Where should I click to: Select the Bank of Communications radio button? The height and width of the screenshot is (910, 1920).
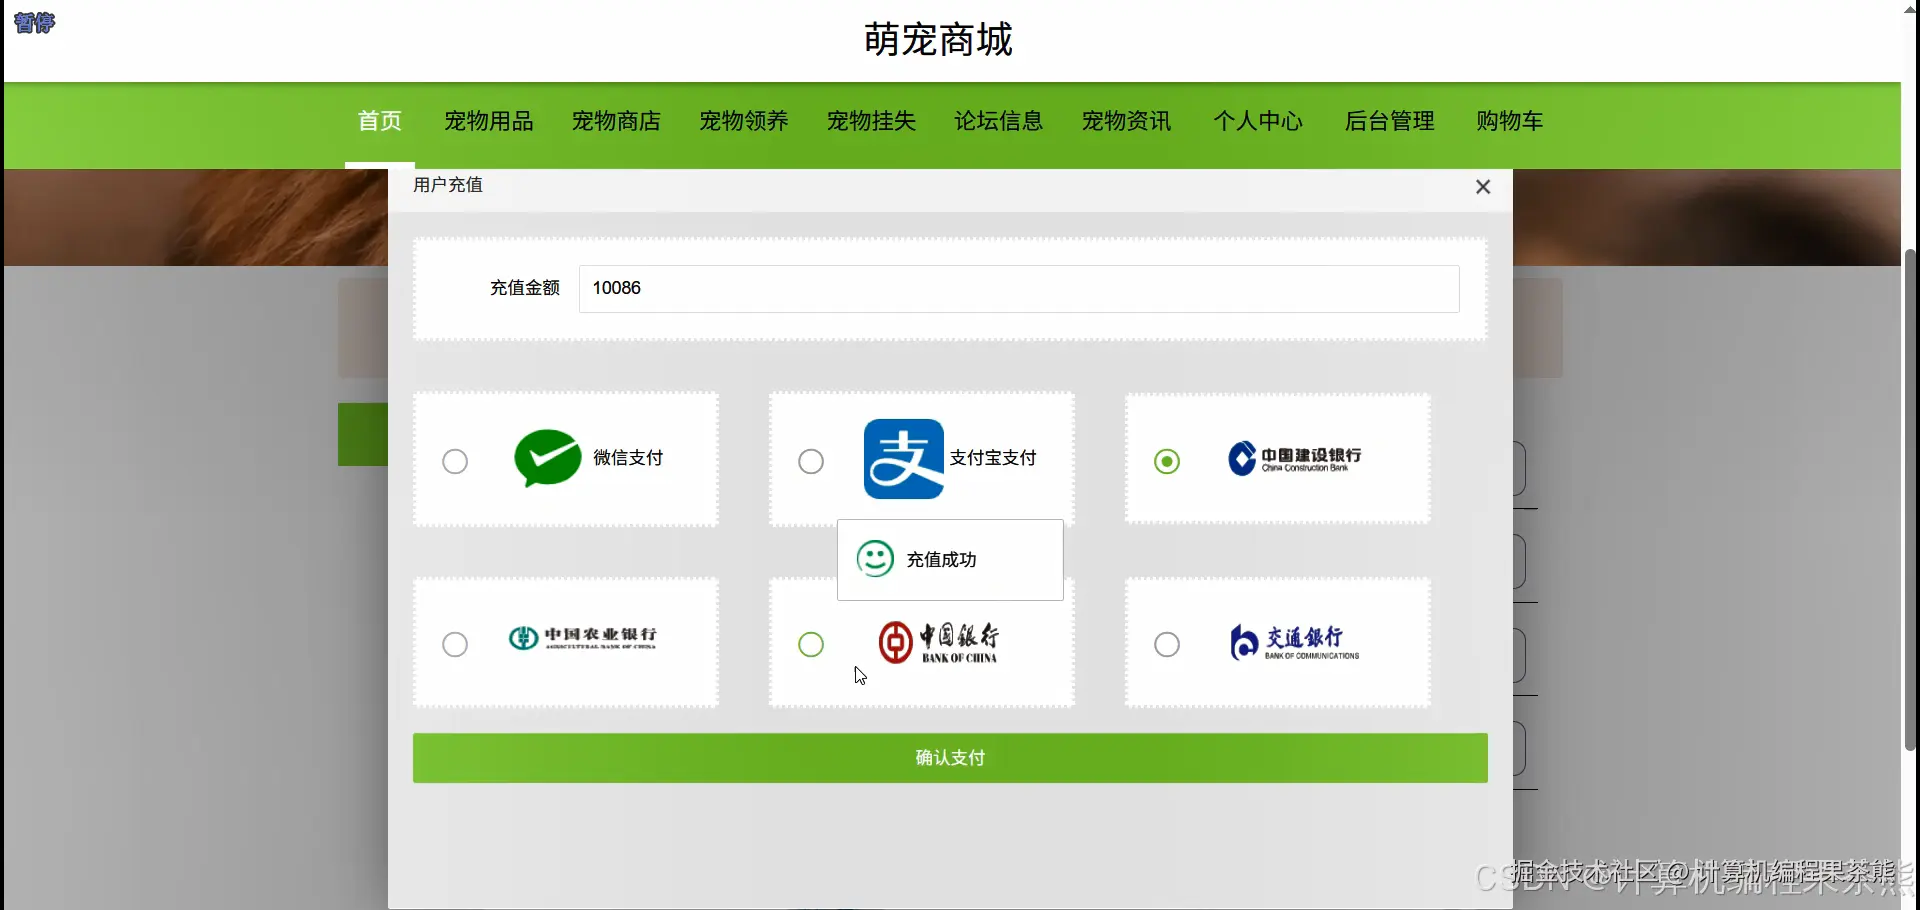(x=1167, y=644)
